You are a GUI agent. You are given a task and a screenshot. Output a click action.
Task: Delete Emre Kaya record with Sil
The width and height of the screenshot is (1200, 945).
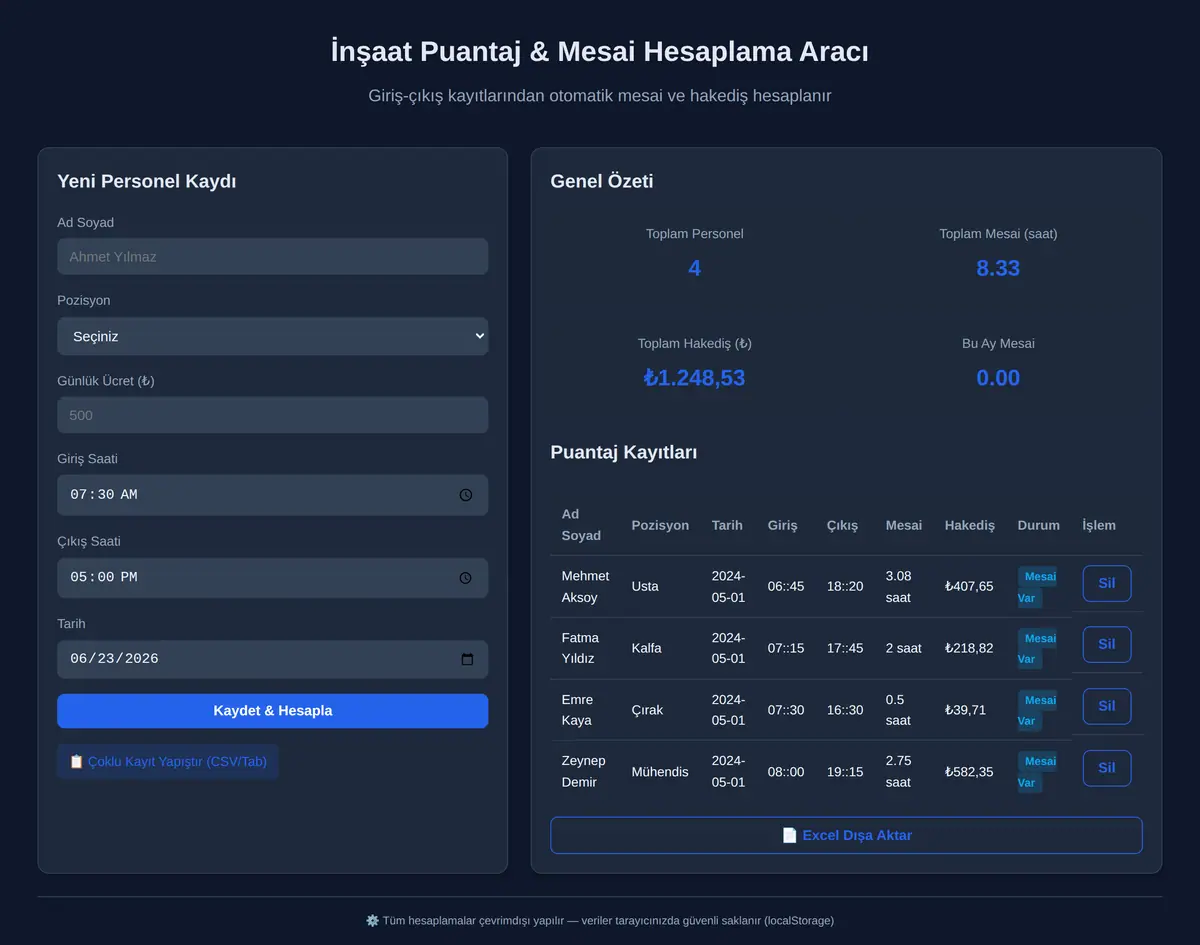[1107, 706]
